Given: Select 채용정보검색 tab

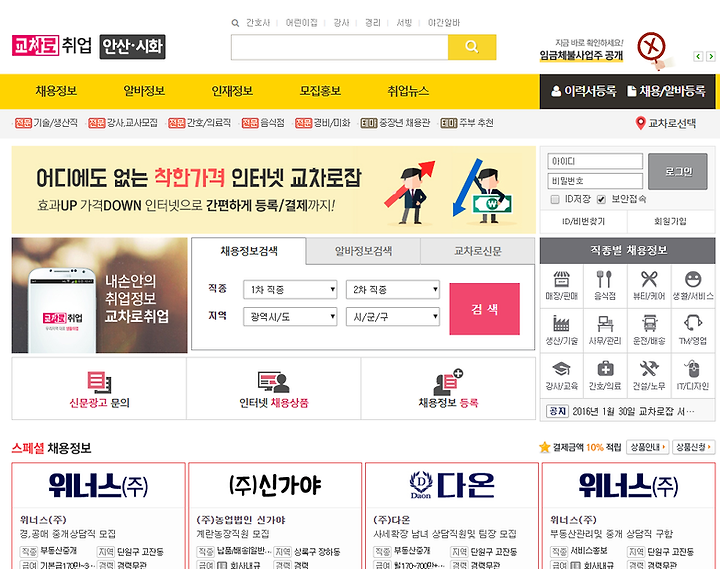Looking at the screenshot, I should pyautogui.click(x=249, y=251).
